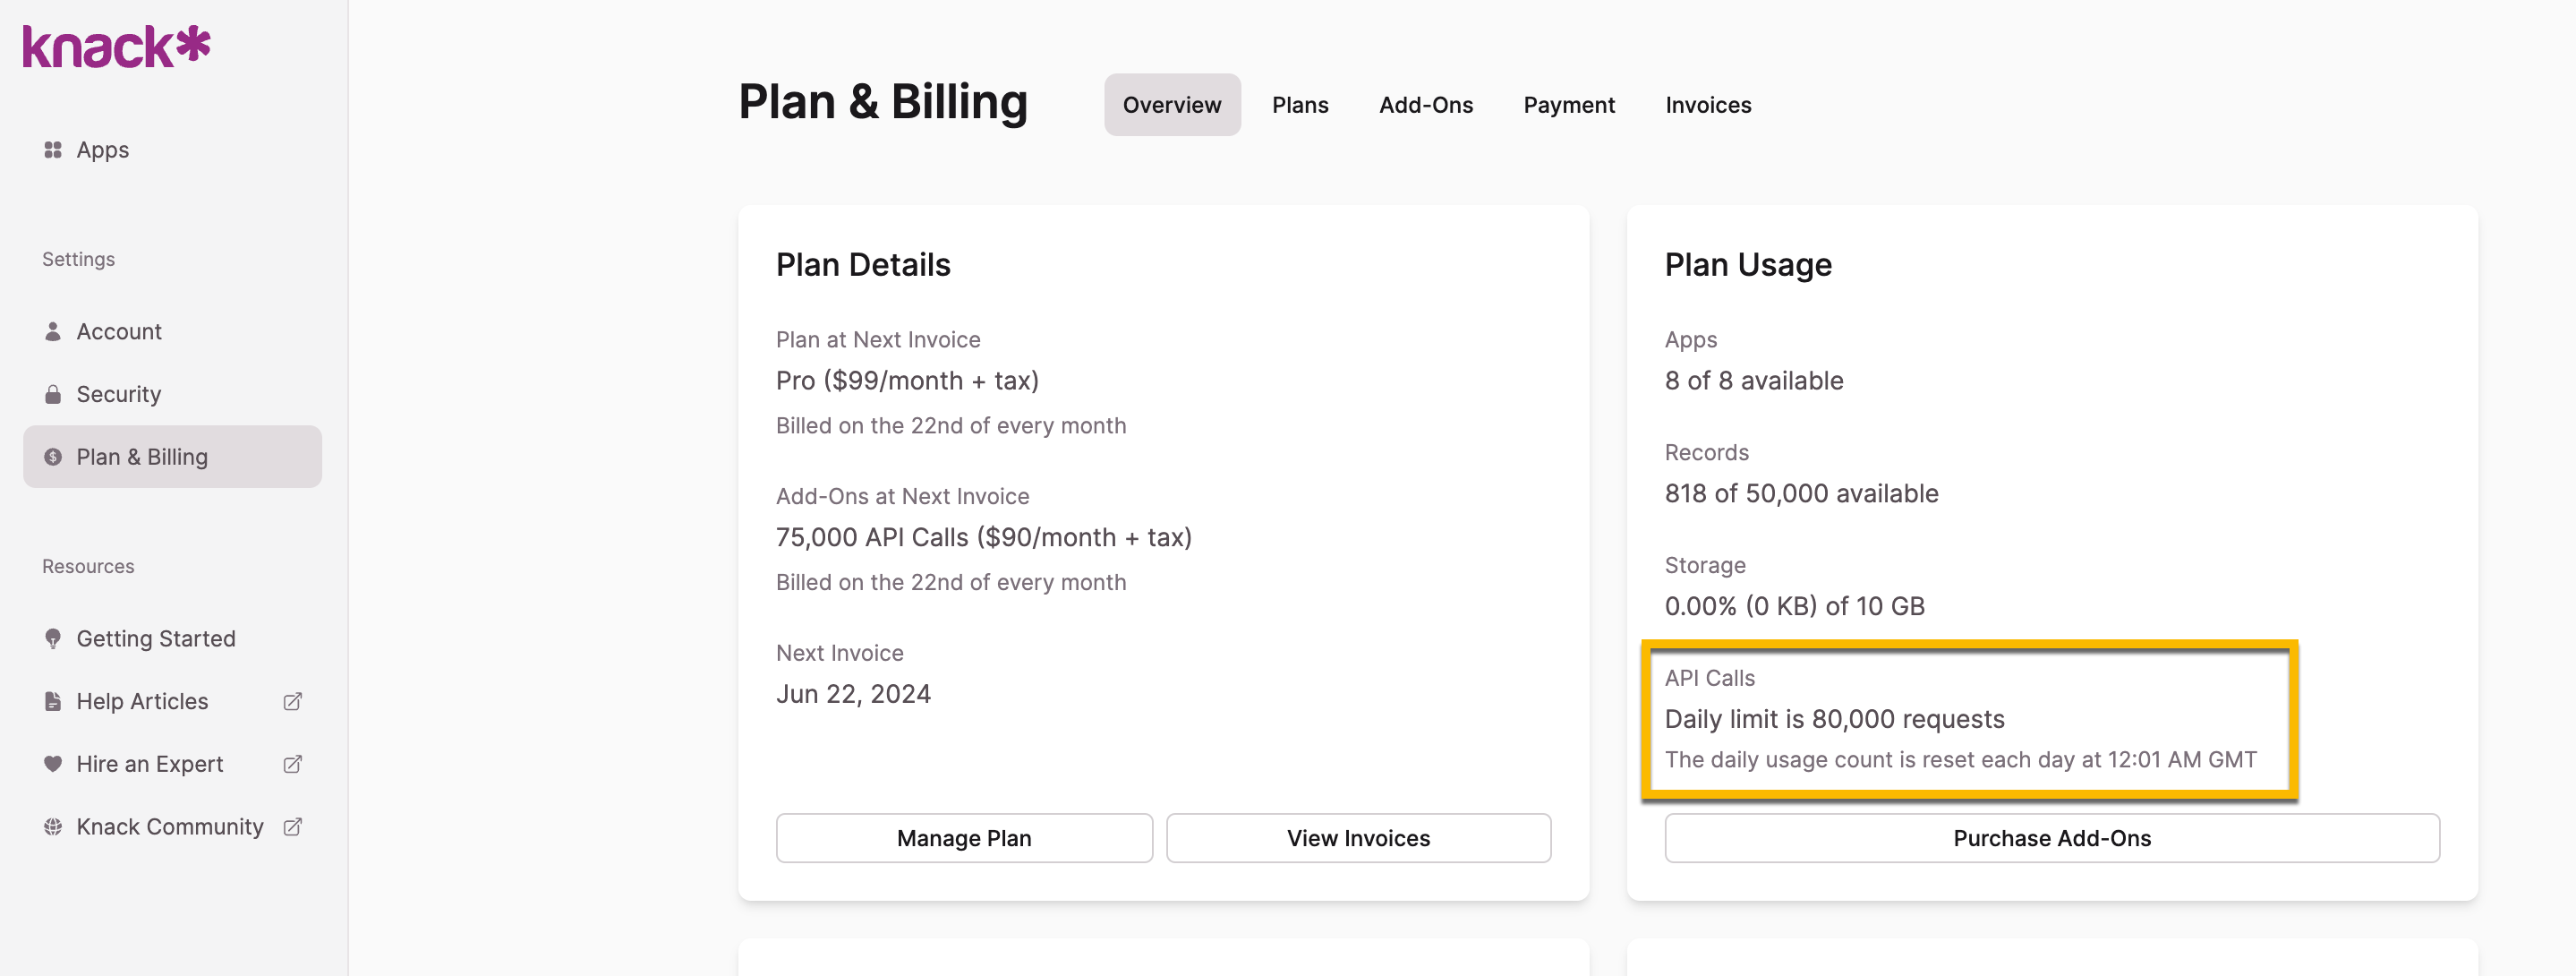
Task: Click the Plan & Billing dollar icon
Action: point(53,457)
